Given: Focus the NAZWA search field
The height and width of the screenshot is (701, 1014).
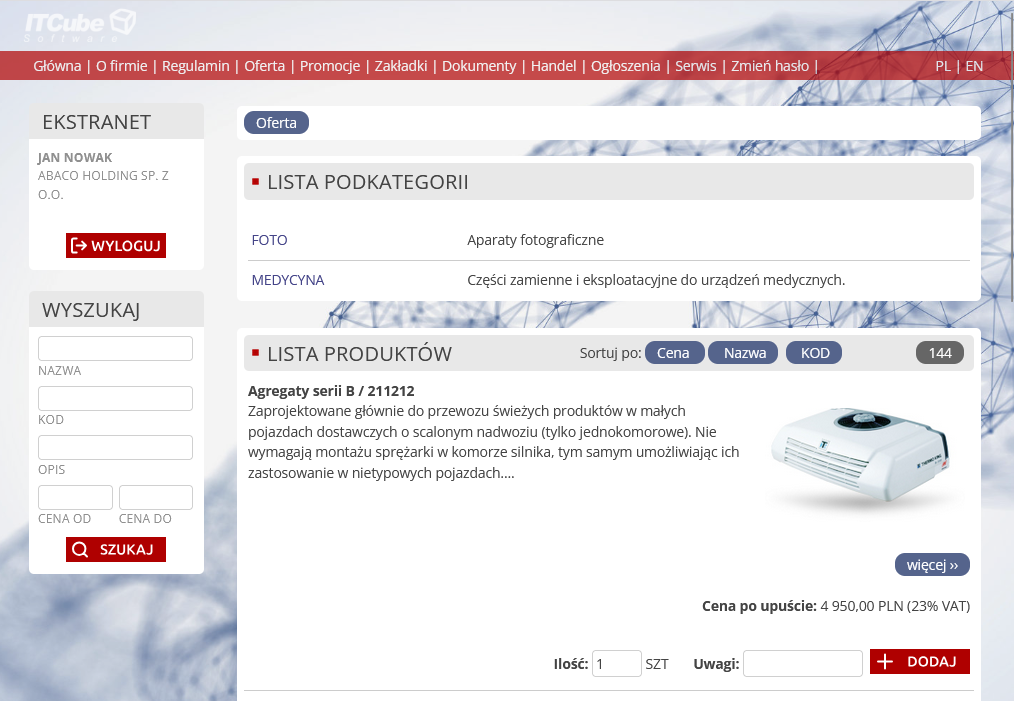Looking at the screenshot, I should pyautogui.click(x=115, y=348).
